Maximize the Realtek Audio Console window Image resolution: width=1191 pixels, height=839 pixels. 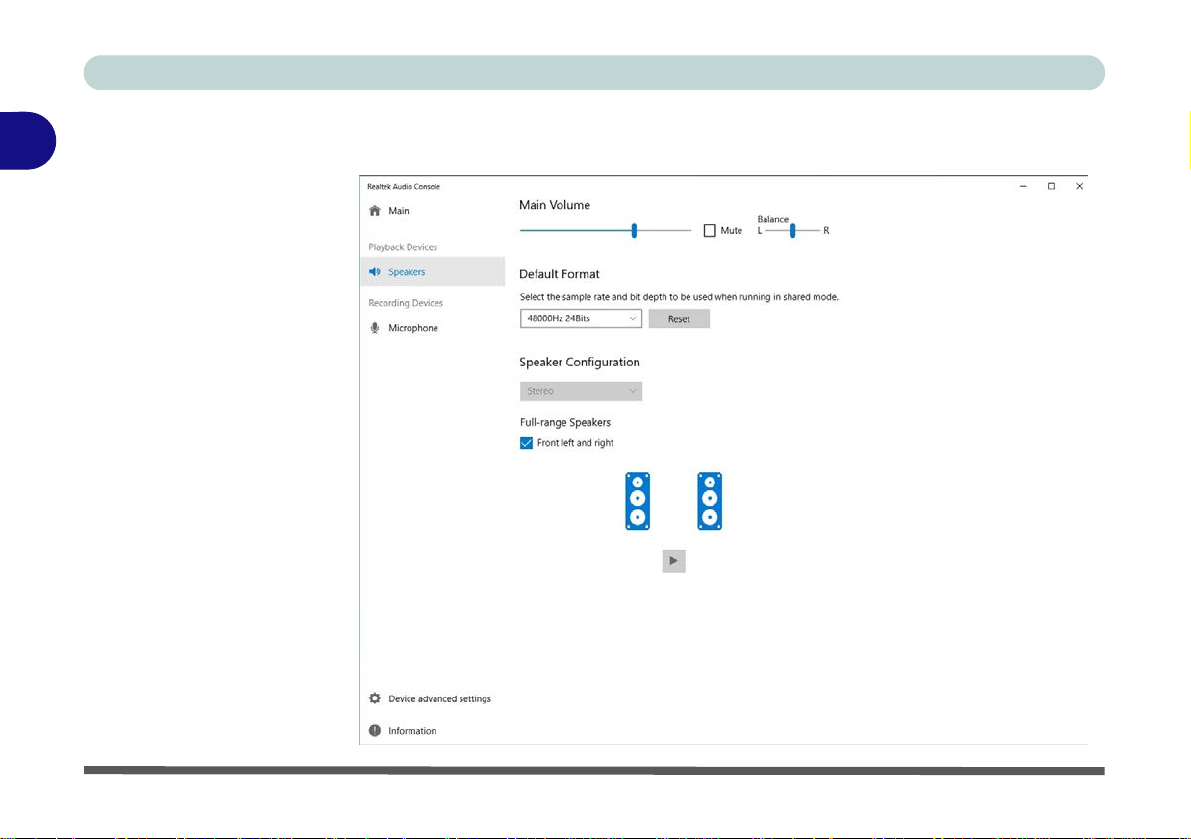(x=1051, y=186)
